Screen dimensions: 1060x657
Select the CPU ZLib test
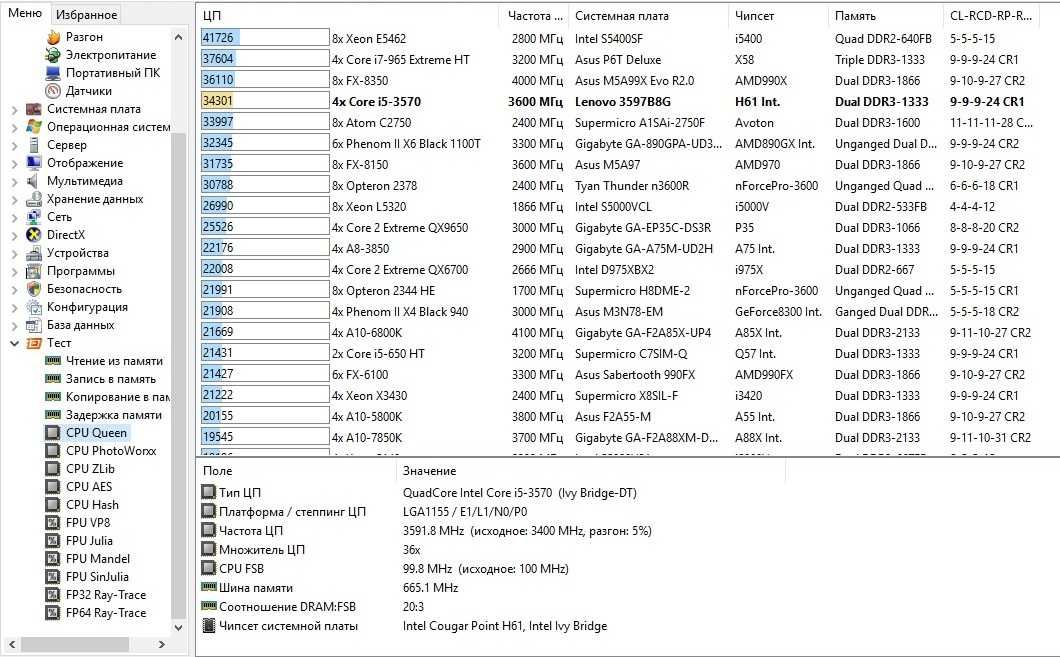click(90, 468)
